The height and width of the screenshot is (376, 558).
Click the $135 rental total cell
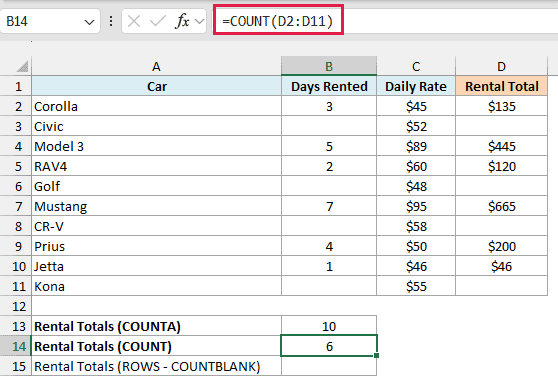tap(501, 106)
